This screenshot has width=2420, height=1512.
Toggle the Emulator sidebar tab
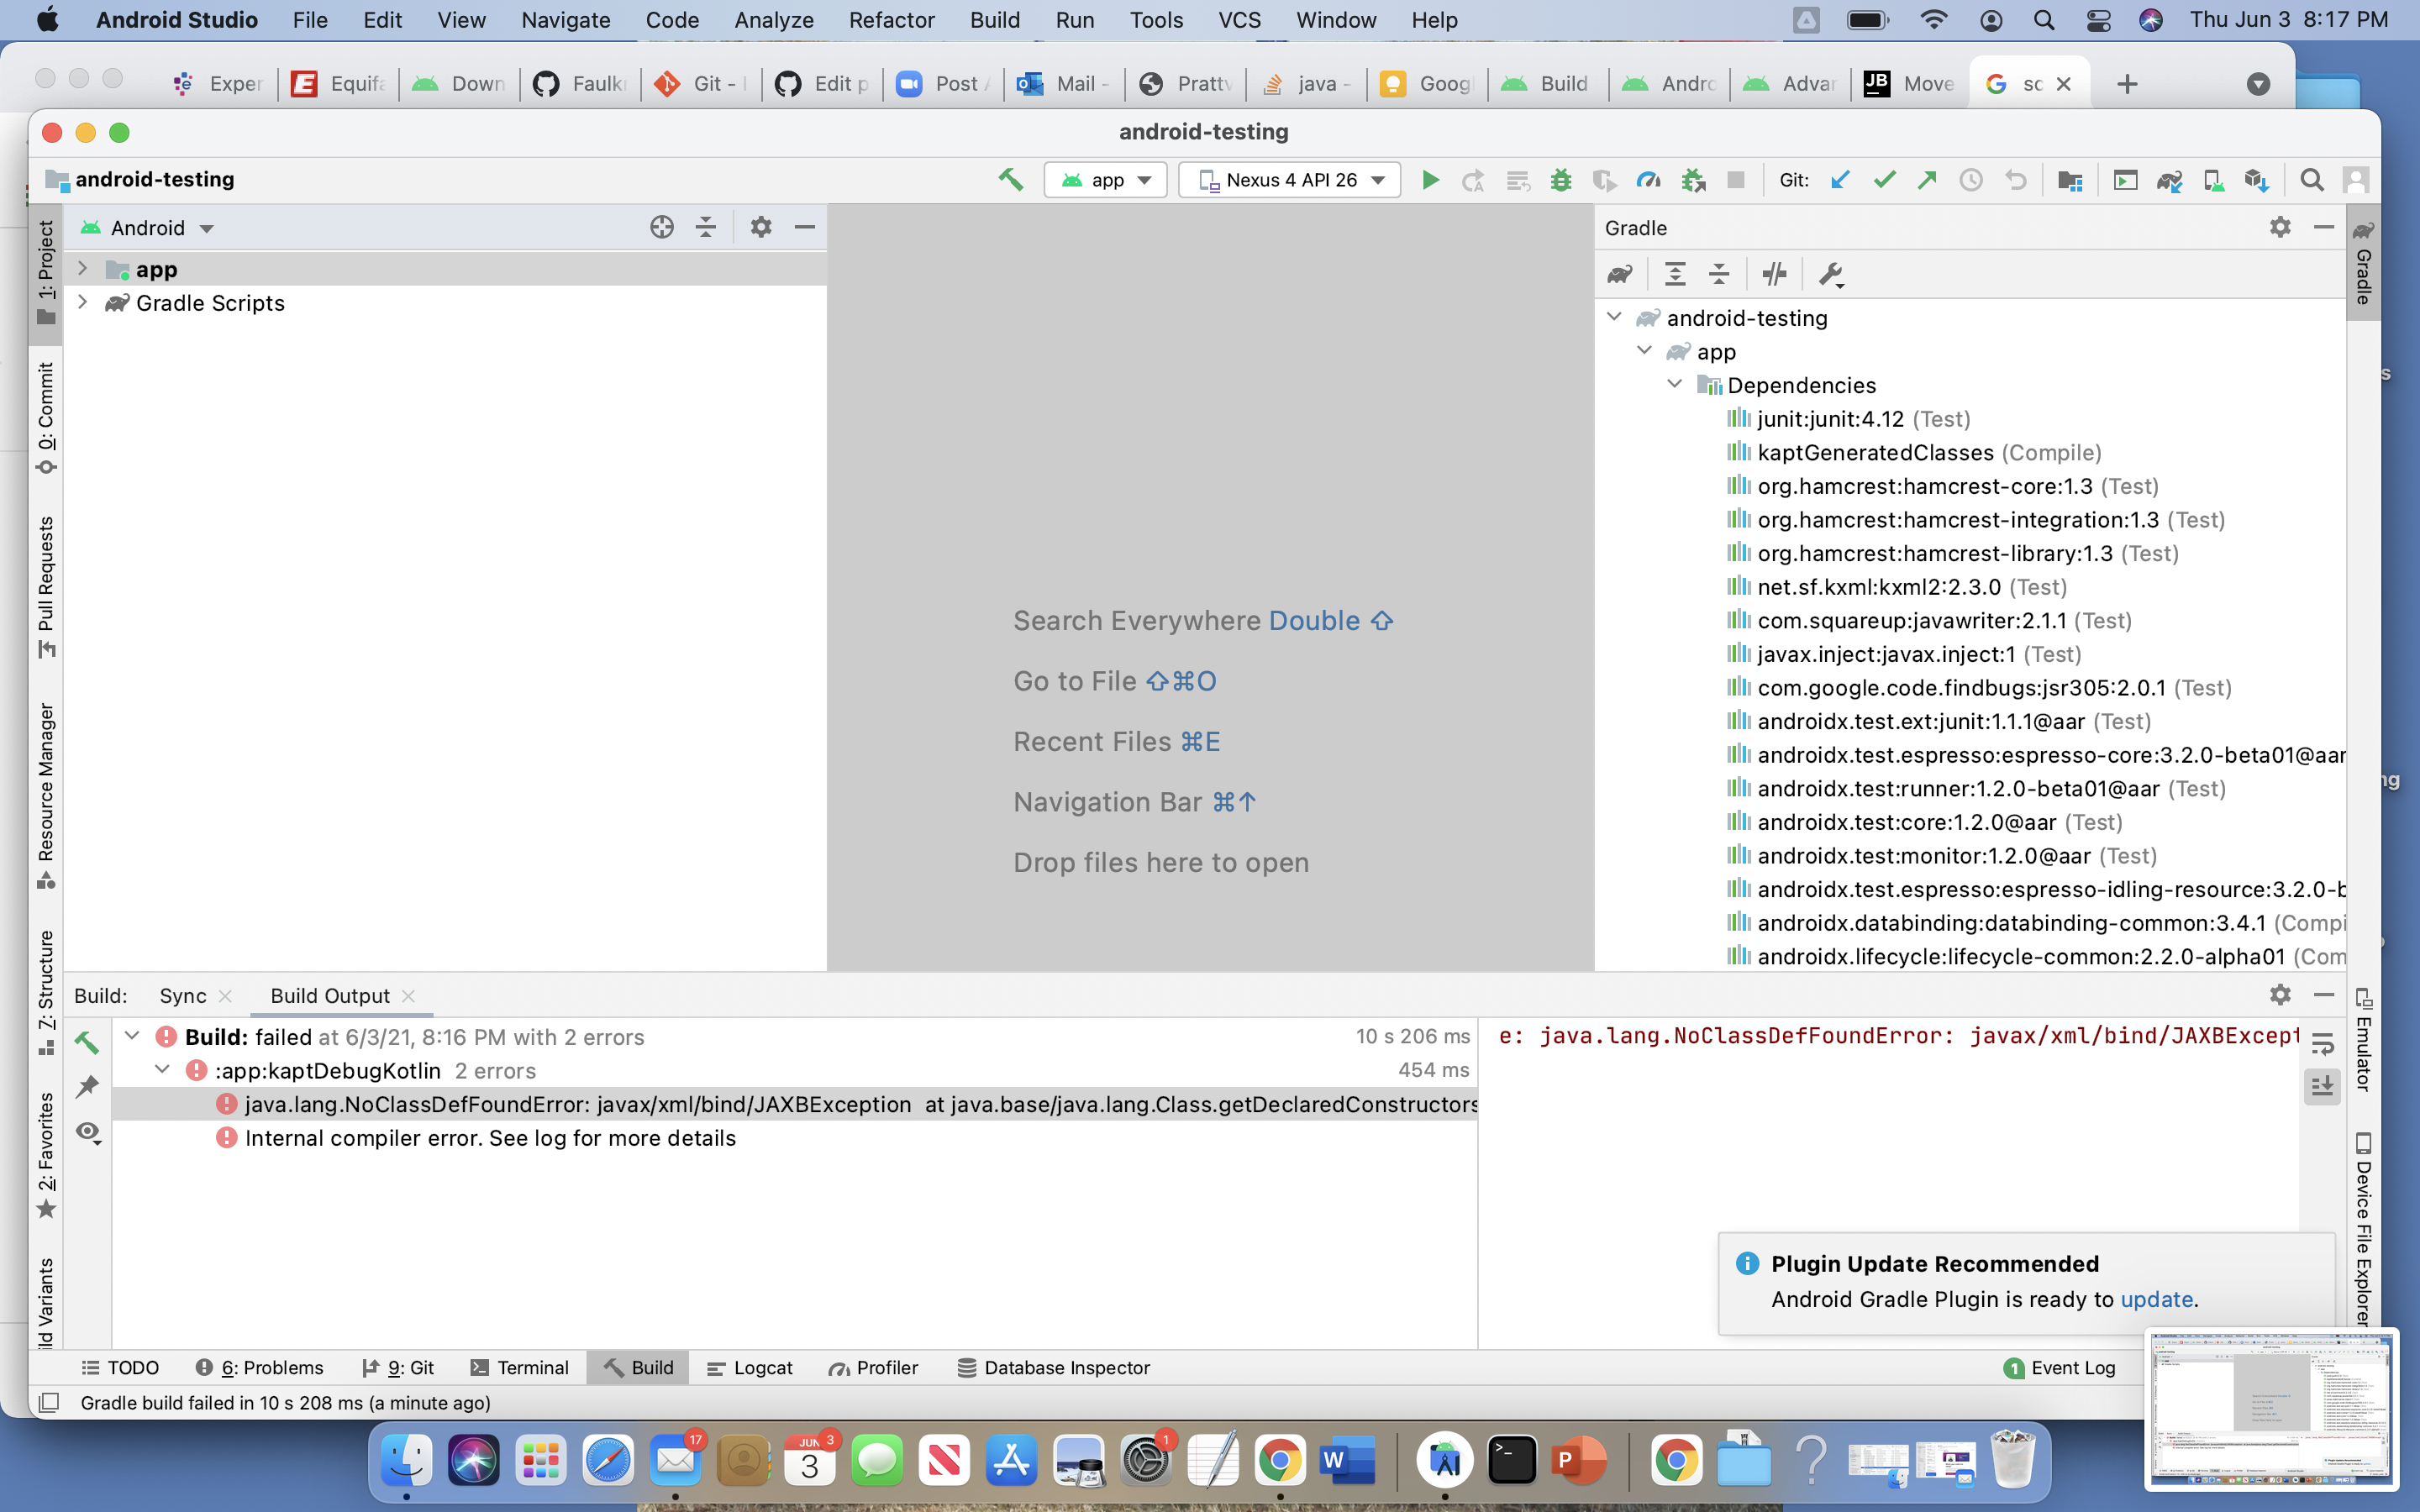[2364, 1038]
